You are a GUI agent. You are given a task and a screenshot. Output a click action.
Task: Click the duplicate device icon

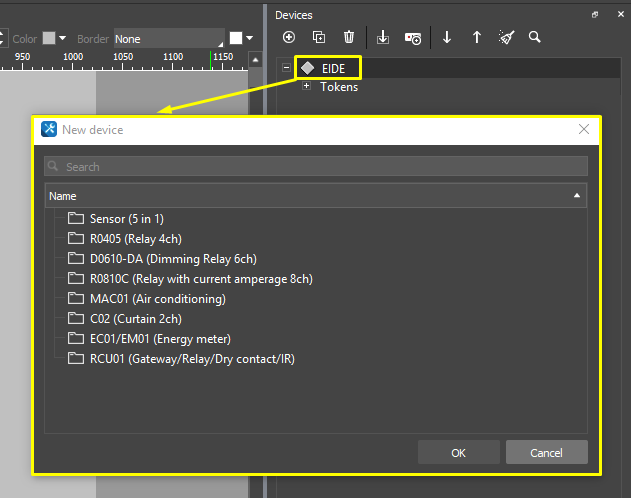pos(319,37)
